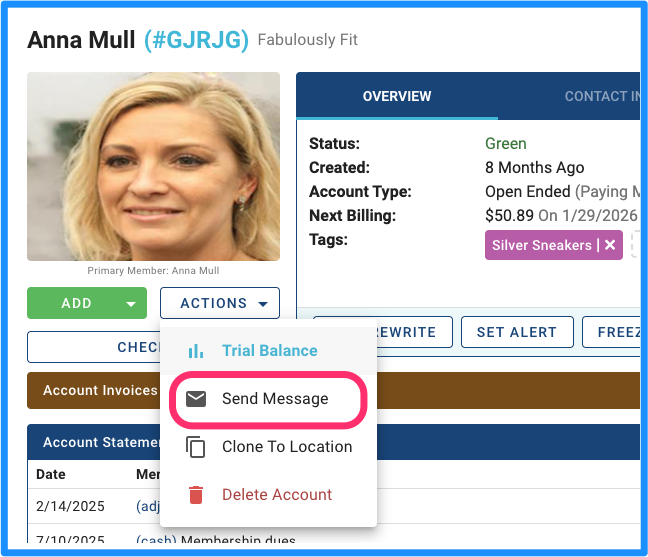This screenshot has height=557, width=648.
Task: Click the Trial Balance bar chart icon
Action: 195,351
